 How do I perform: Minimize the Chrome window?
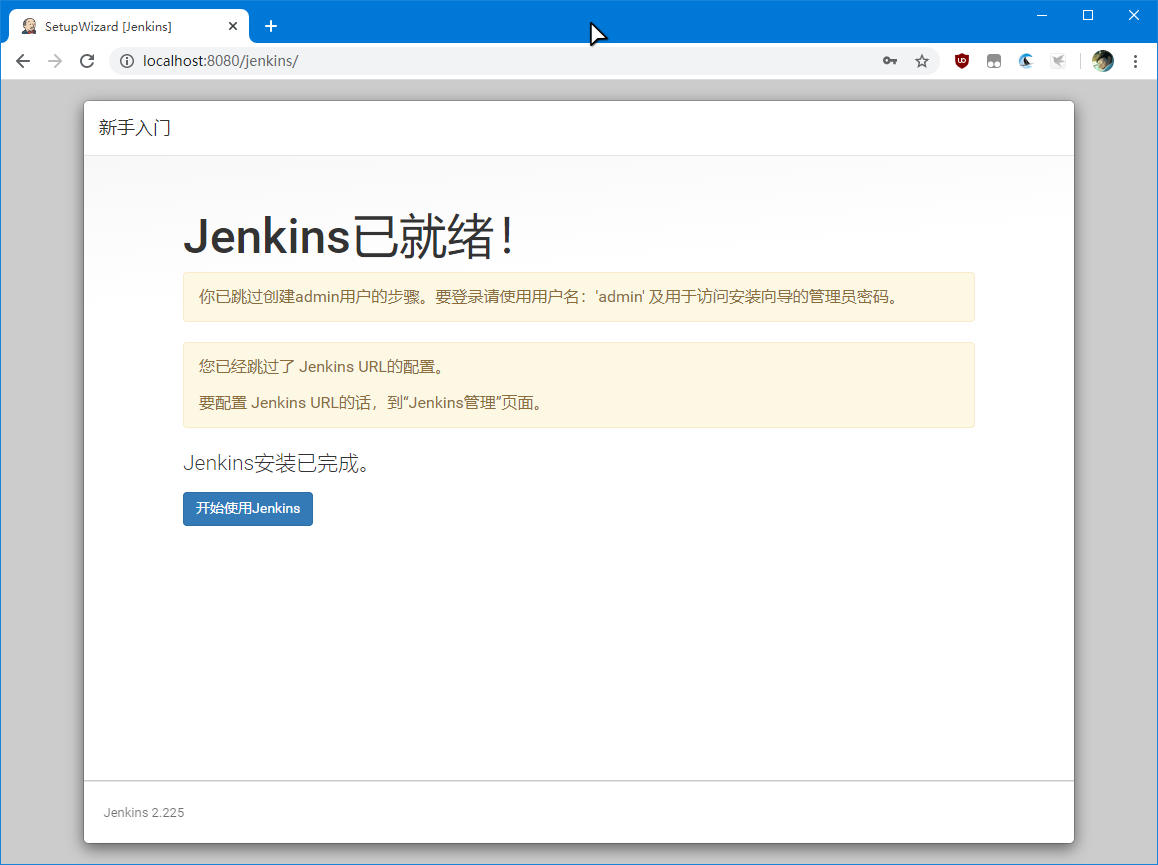[1042, 16]
